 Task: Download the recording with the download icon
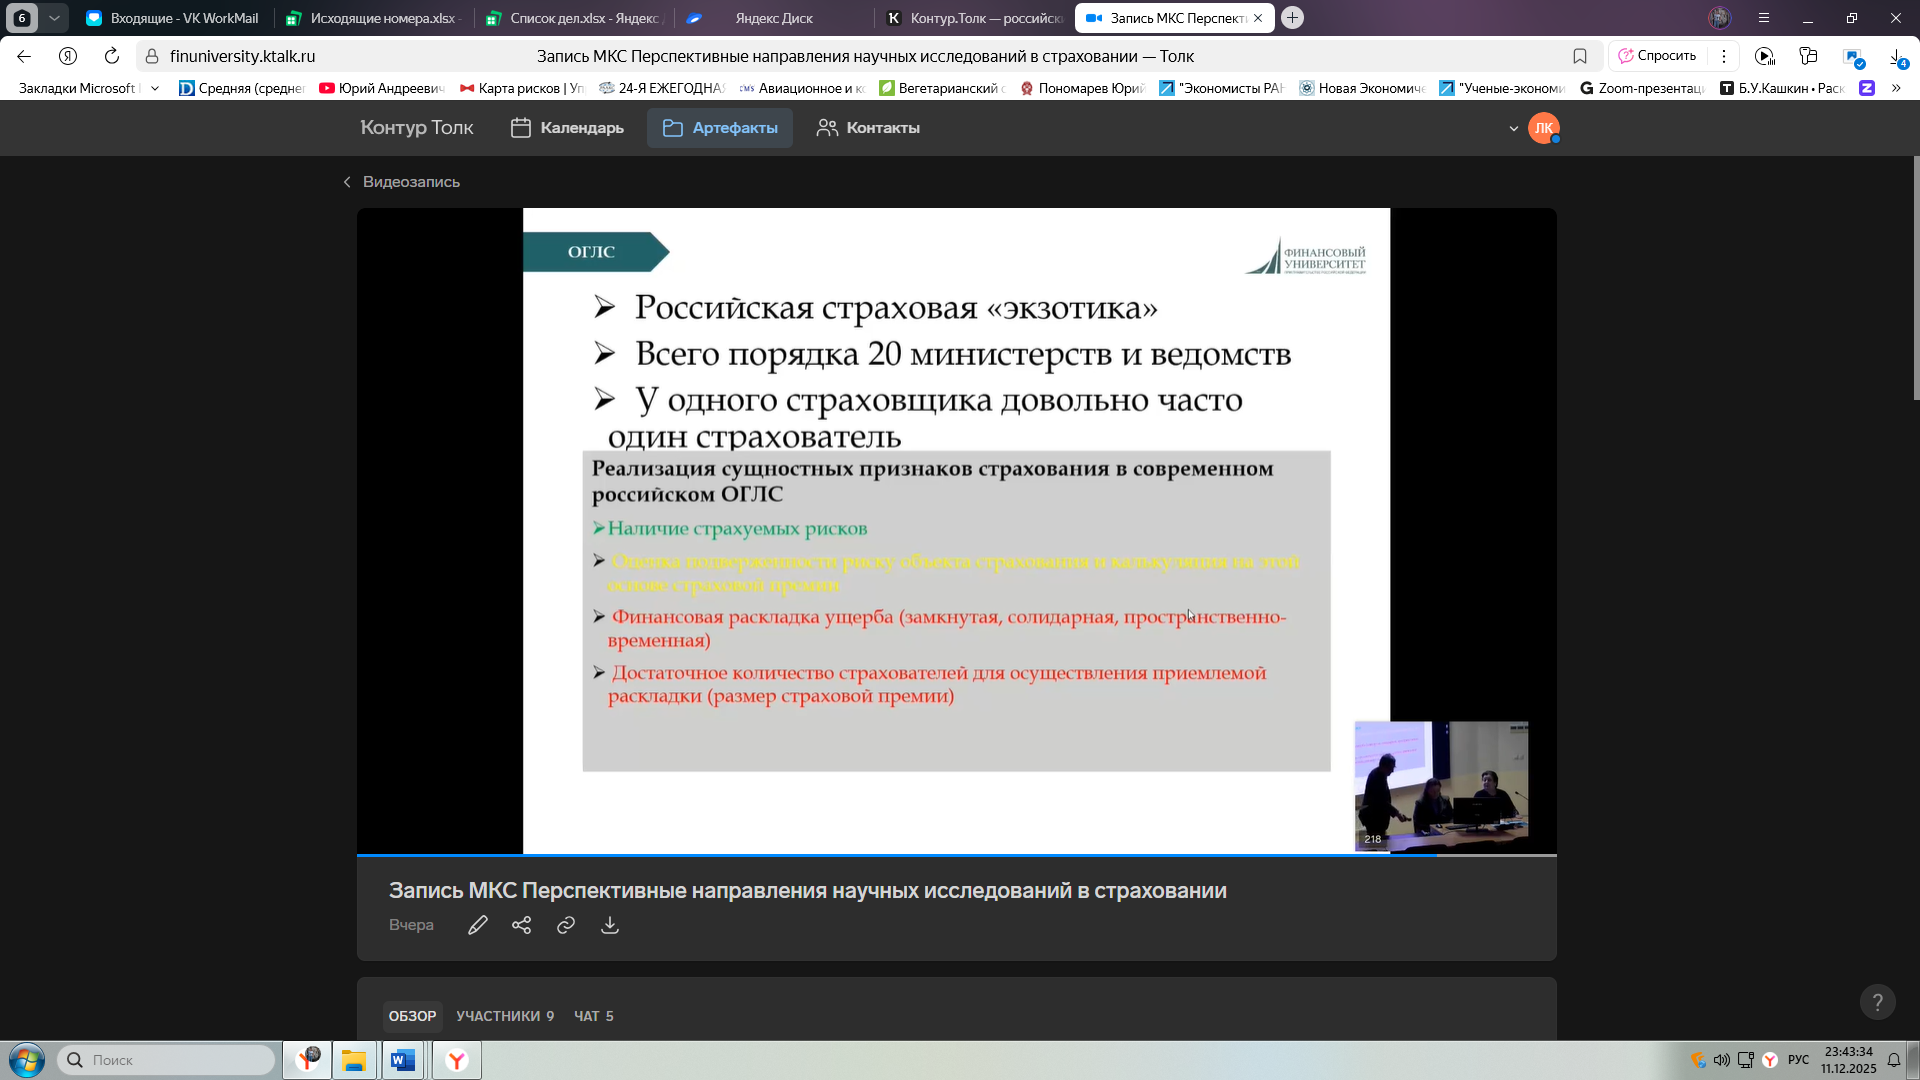point(610,925)
